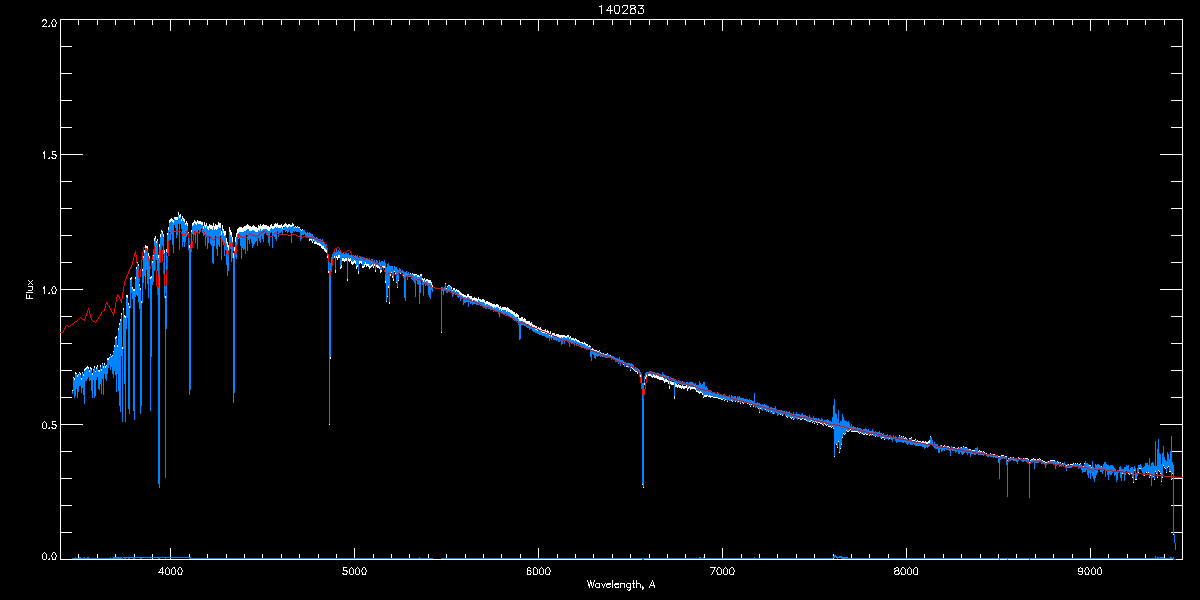Click the 1.0 flux tick label
This screenshot has width=1200, height=600.
pos(48,290)
